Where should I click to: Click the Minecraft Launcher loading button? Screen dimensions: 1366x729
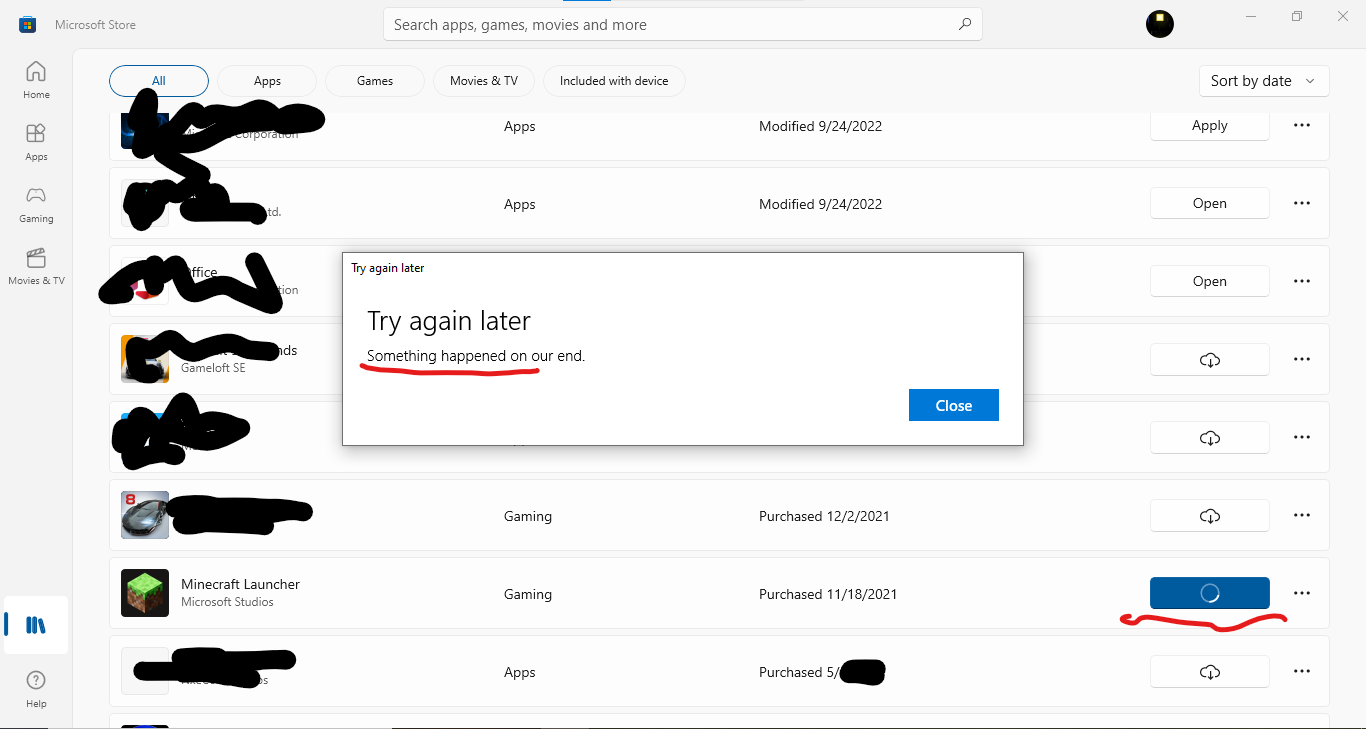(x=1209, y=593)
